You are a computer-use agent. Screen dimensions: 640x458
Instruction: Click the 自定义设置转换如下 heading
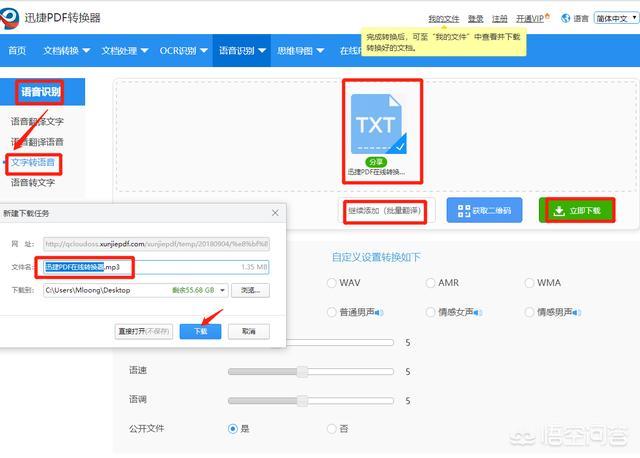(376, 257)
